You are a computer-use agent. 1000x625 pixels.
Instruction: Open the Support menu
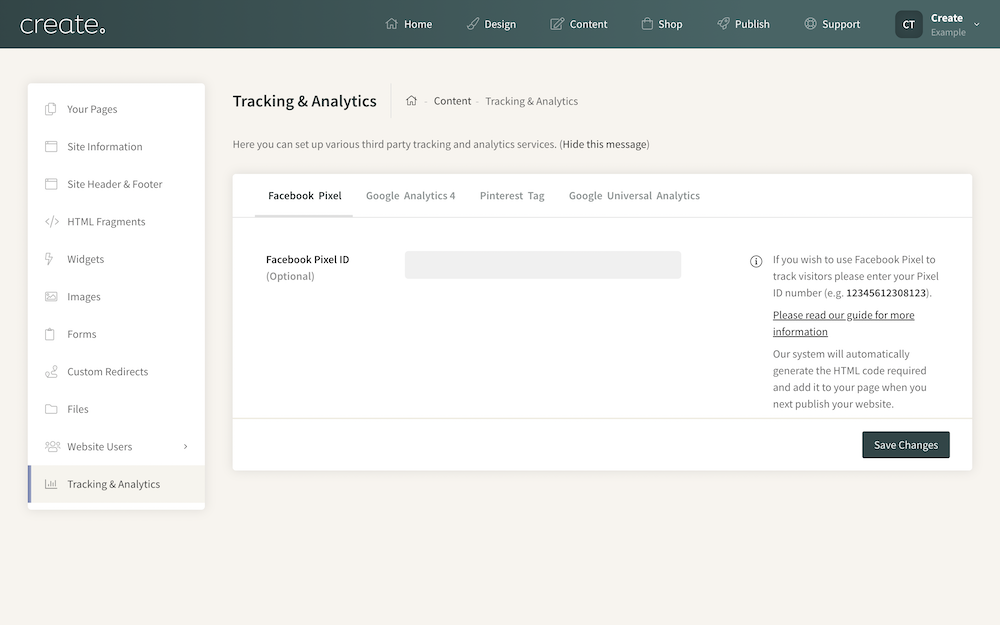[x=841, y=24]
